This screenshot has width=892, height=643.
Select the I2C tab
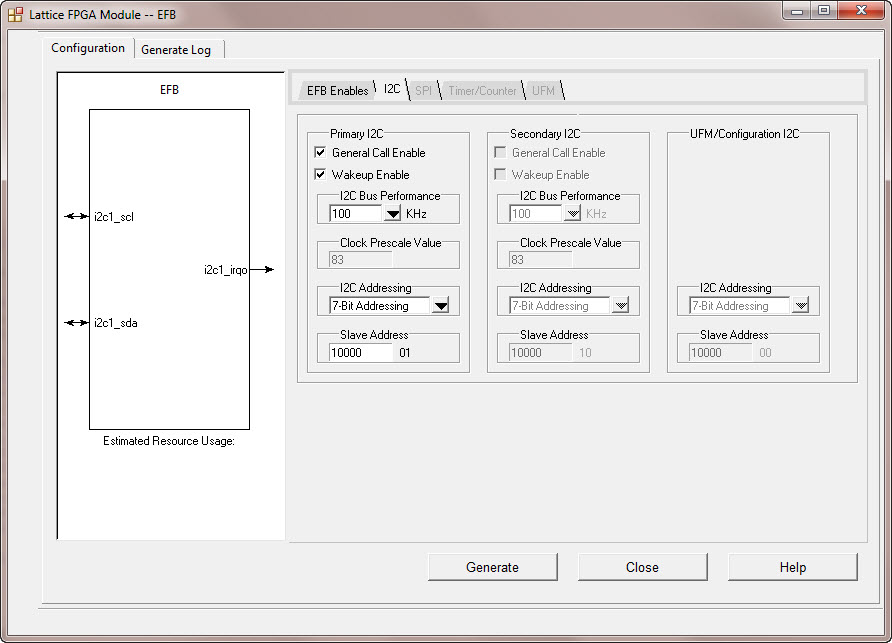click(392, 89)
